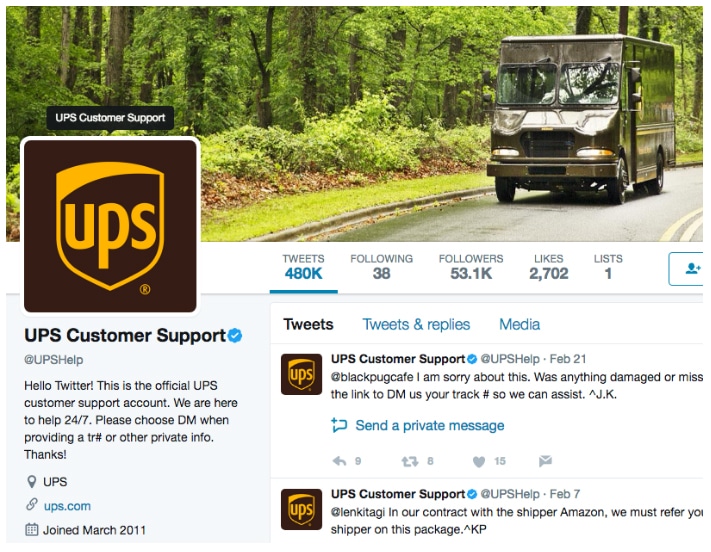The image size is (711, 552).
Task: Like the Feb 21 tweet with heart
Action: click(x=479, y=462)
